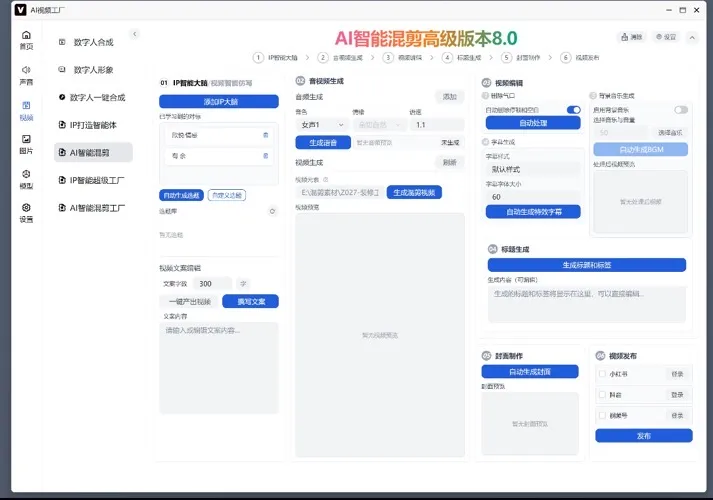Jump to step 3 视频编辑
713x500 pixels.
tap(403, 58)
